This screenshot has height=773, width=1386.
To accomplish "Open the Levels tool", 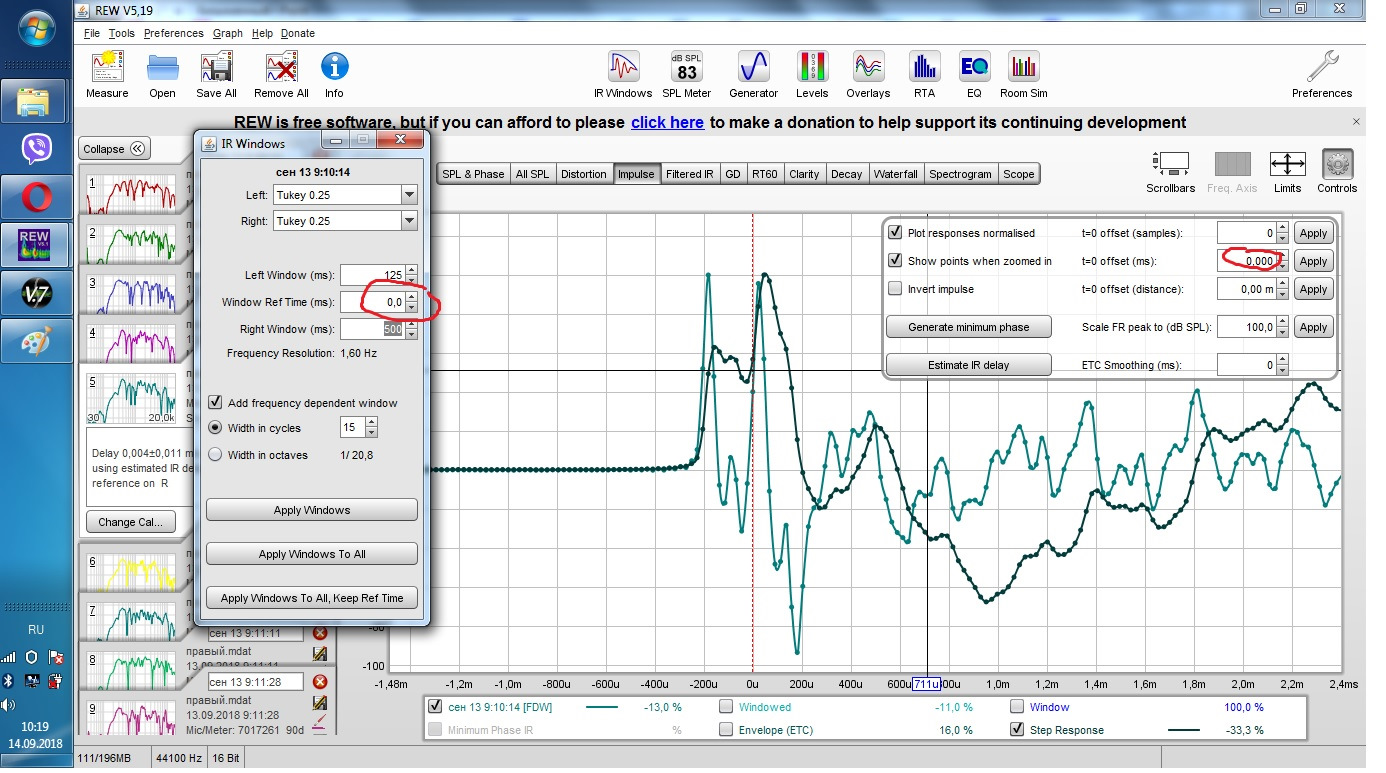I will click(812, 67).
